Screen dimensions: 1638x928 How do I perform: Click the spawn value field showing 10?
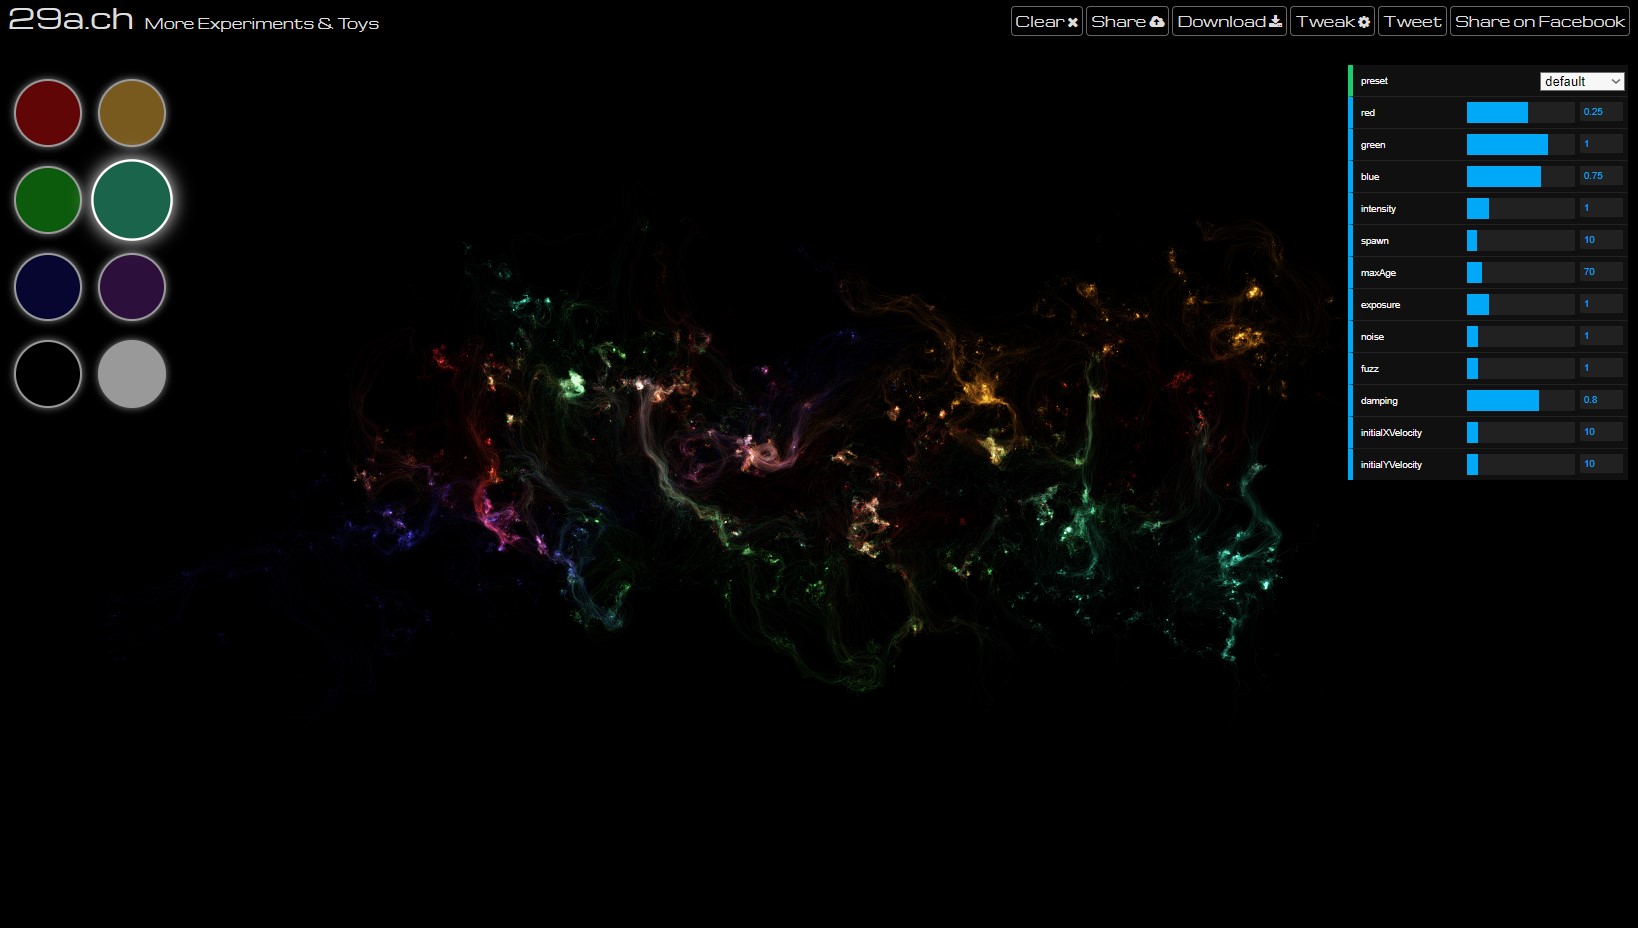pyautogui.click(x=1601, y=240)
